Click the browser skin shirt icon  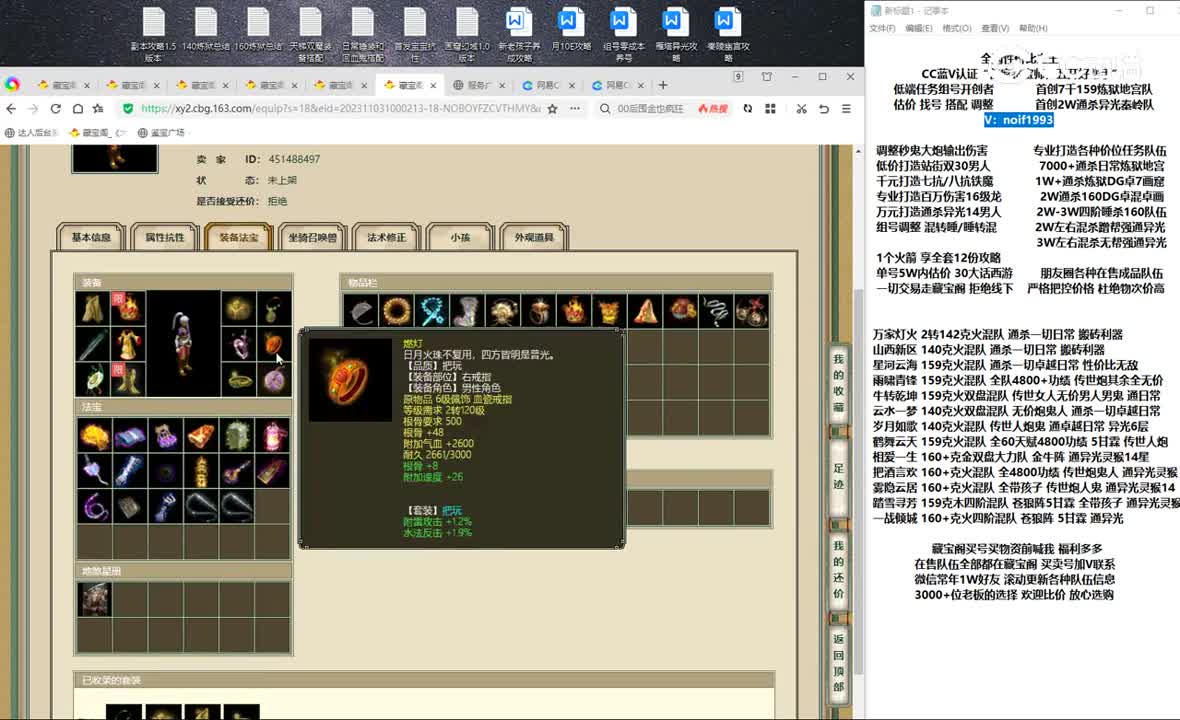767,77
